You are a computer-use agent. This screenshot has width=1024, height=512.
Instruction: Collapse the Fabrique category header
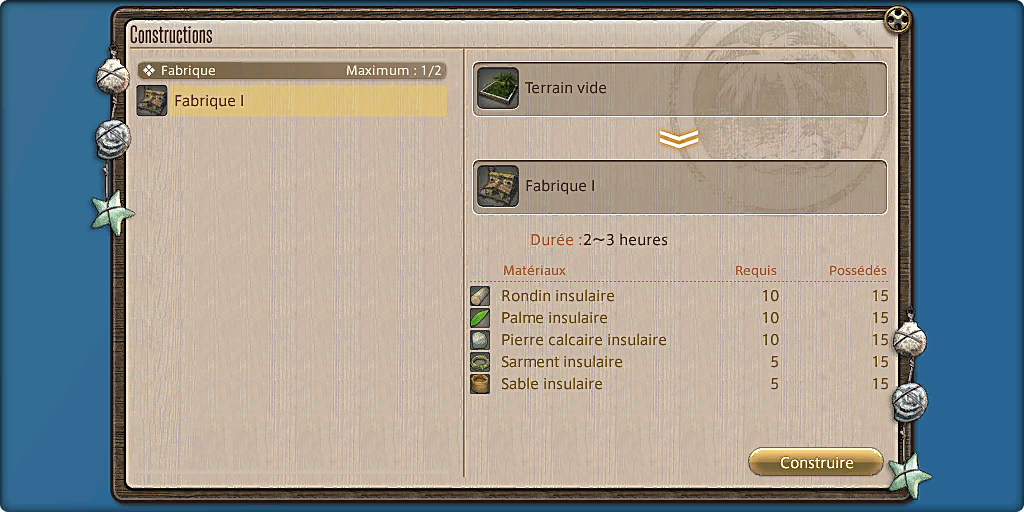292,71
